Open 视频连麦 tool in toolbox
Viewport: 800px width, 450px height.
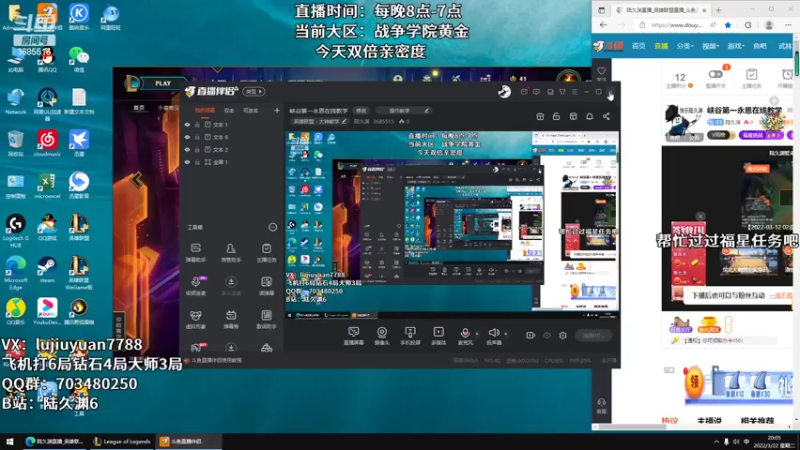195,286
